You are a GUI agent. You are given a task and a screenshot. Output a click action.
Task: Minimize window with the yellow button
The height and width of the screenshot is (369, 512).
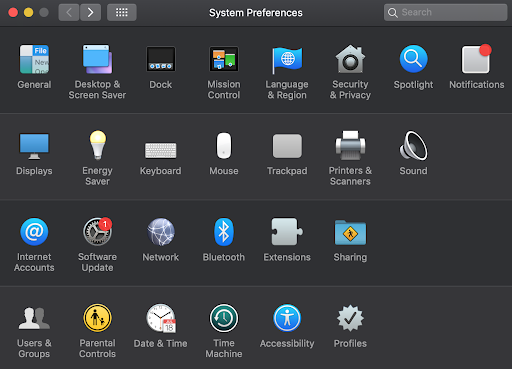click(x=29, y=13)
